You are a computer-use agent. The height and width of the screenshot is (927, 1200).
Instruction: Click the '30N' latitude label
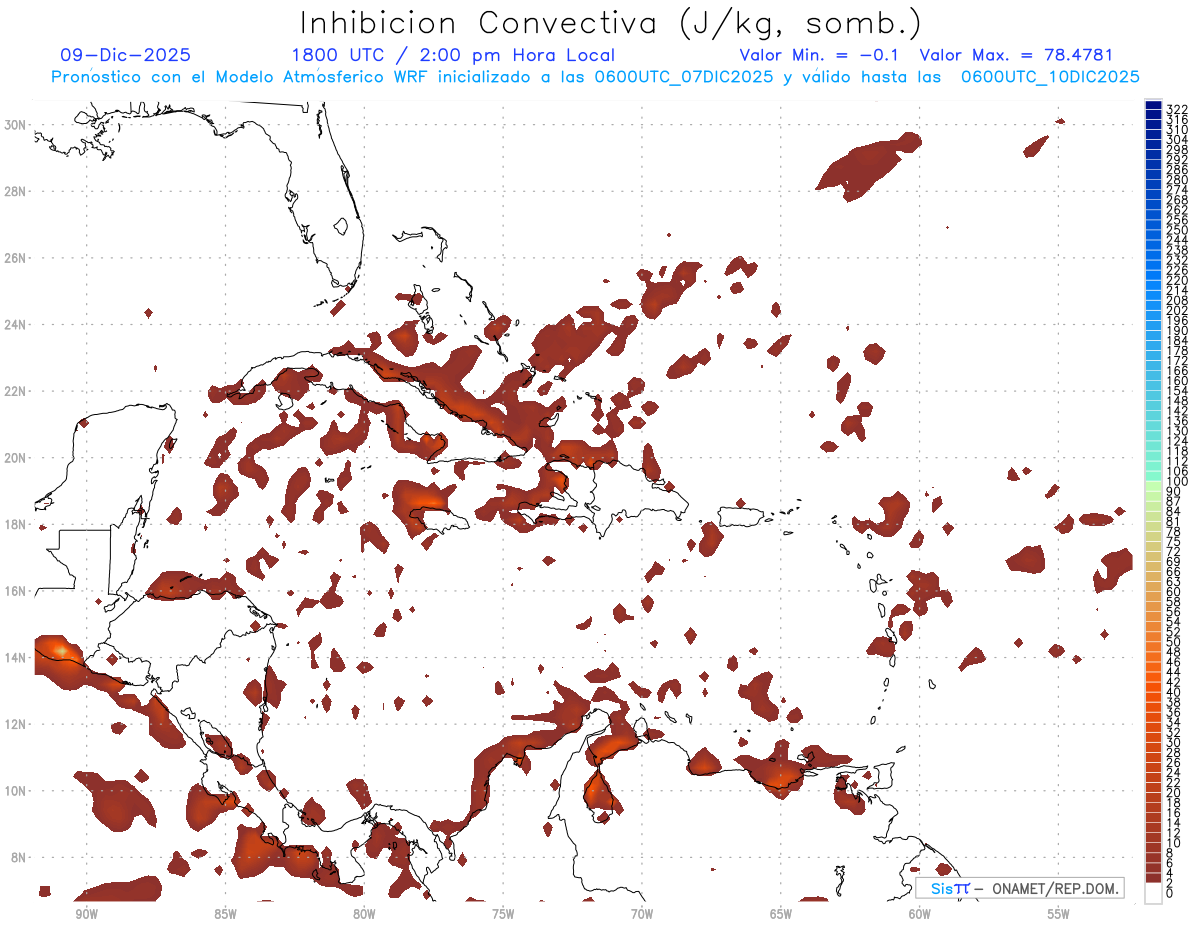point(15,125)
